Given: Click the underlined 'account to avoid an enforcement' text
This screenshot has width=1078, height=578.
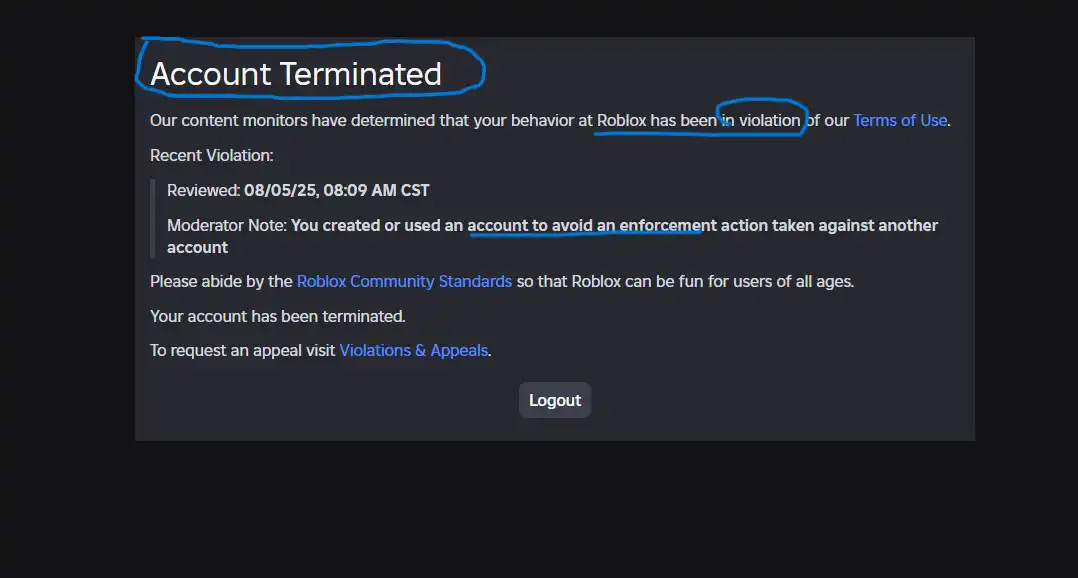Looking at the screenshot, I should [x=592, y=225].
